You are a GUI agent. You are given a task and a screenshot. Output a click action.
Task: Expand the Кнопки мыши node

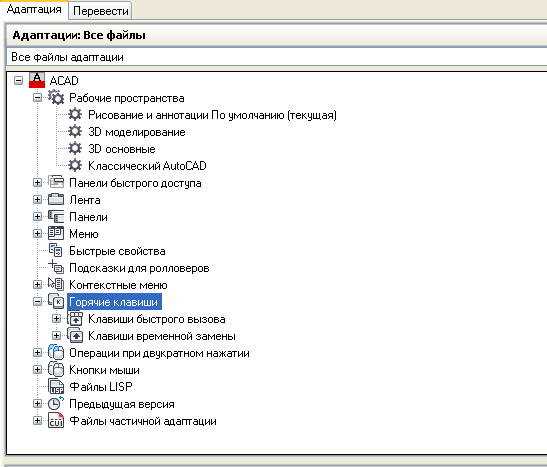(x=37, y=369)
